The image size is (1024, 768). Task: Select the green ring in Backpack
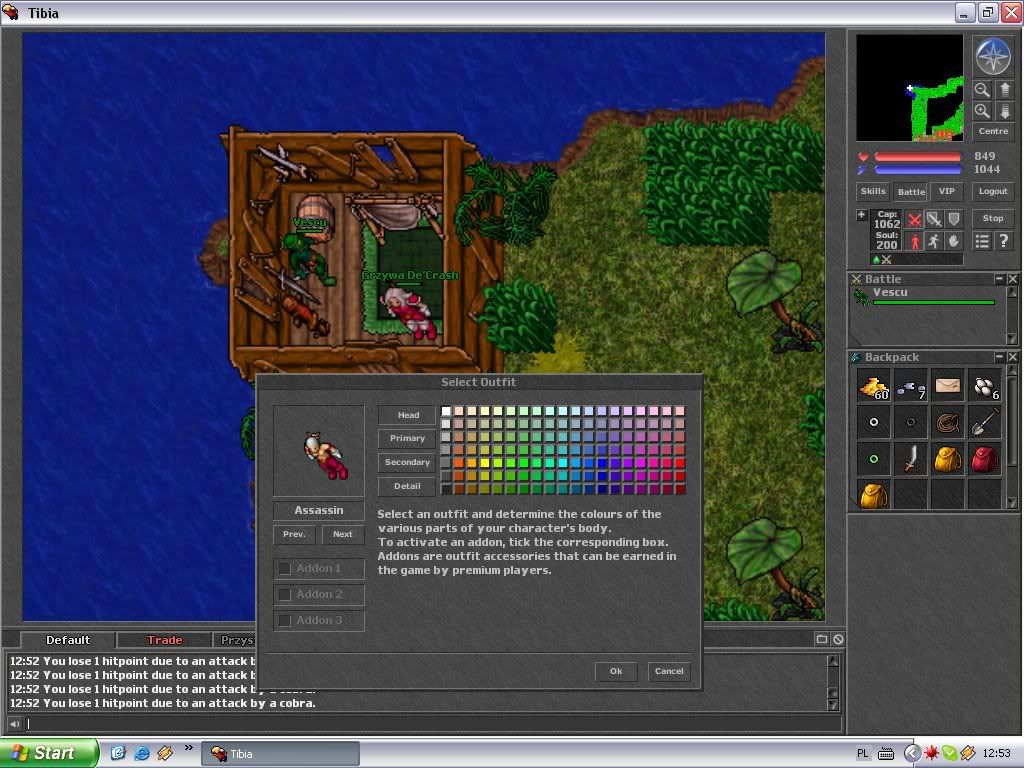click(x=874, y=460)
